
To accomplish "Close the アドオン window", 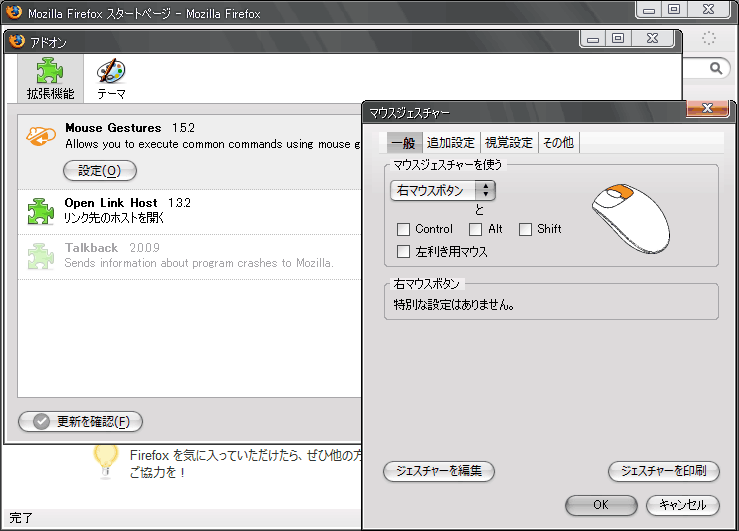I will pyautogui.click(x=653, y=38).
